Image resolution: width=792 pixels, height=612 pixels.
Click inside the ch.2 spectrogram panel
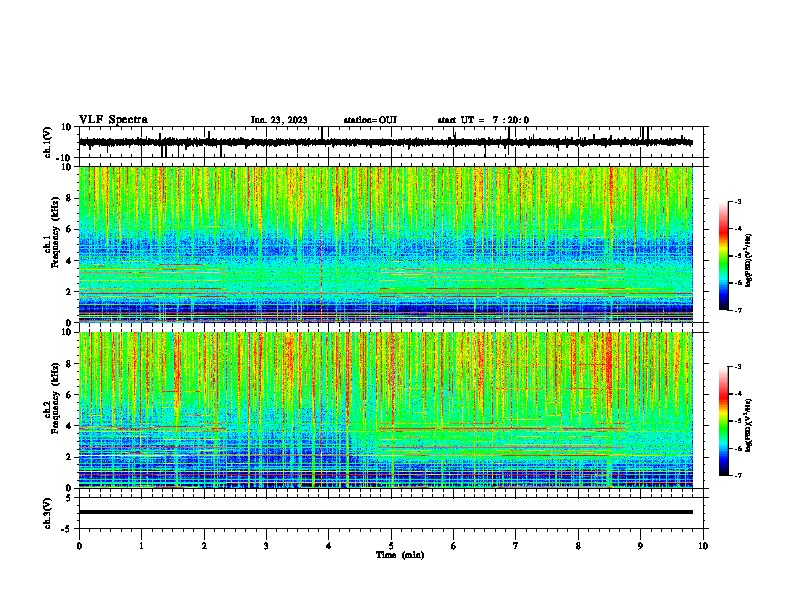[386, 410]
